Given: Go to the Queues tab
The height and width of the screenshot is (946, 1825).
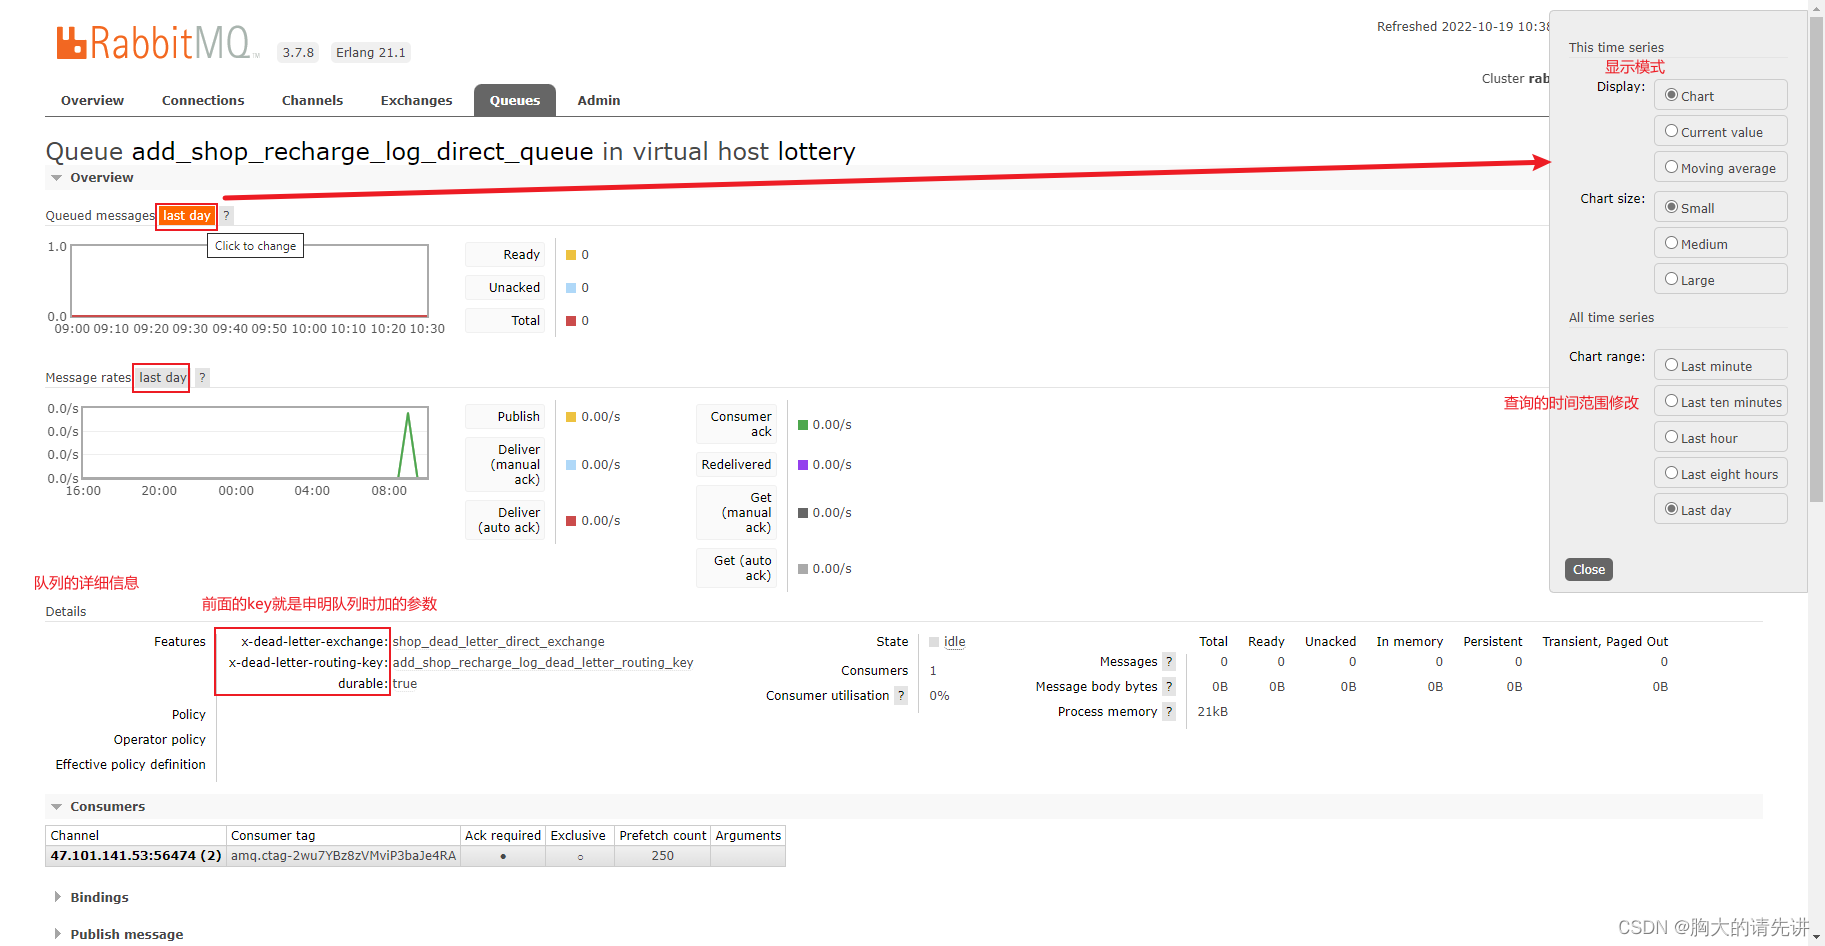Looking at the screenshot, I should tap(515, 100).
